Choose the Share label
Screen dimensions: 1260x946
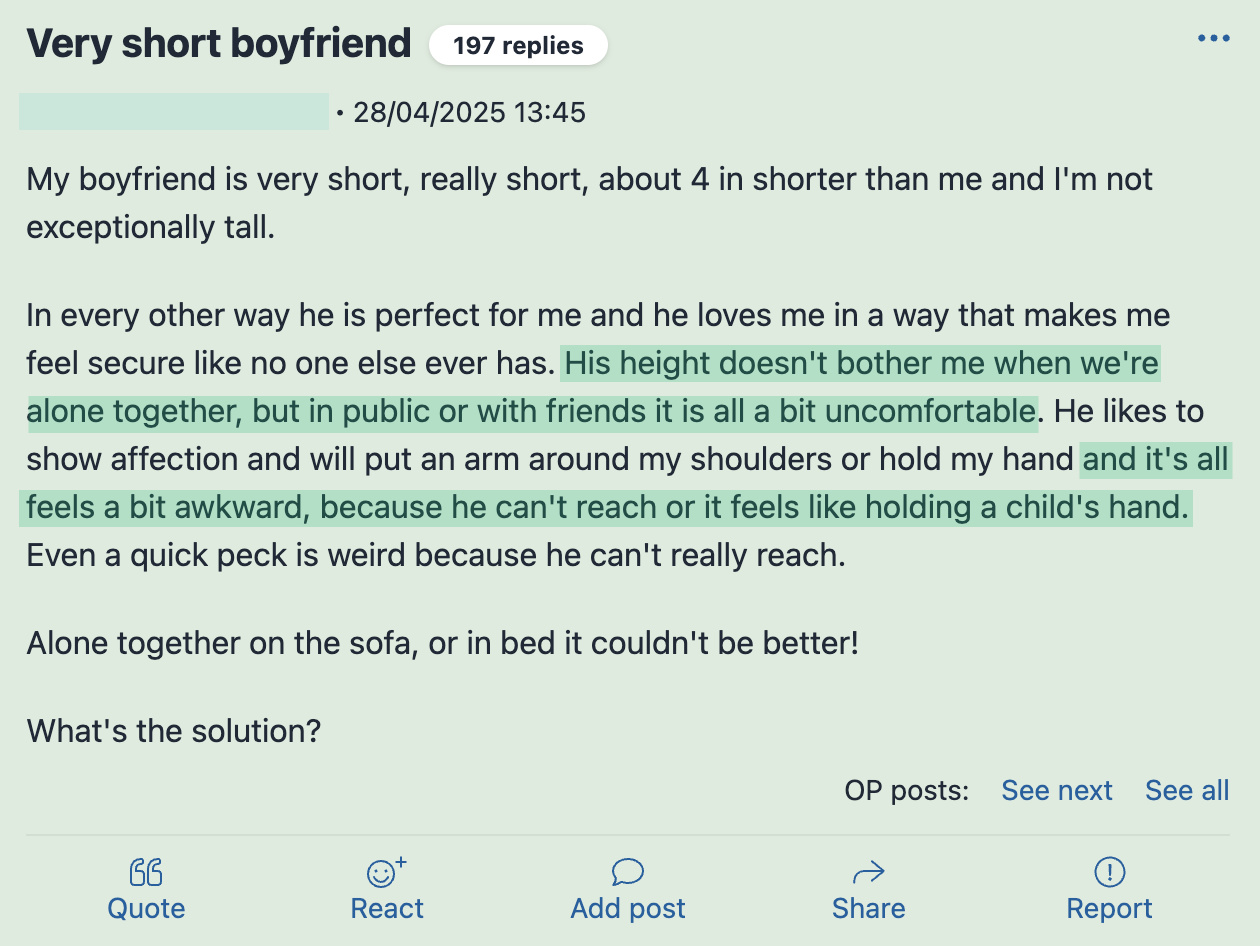(x=868, y=908)
